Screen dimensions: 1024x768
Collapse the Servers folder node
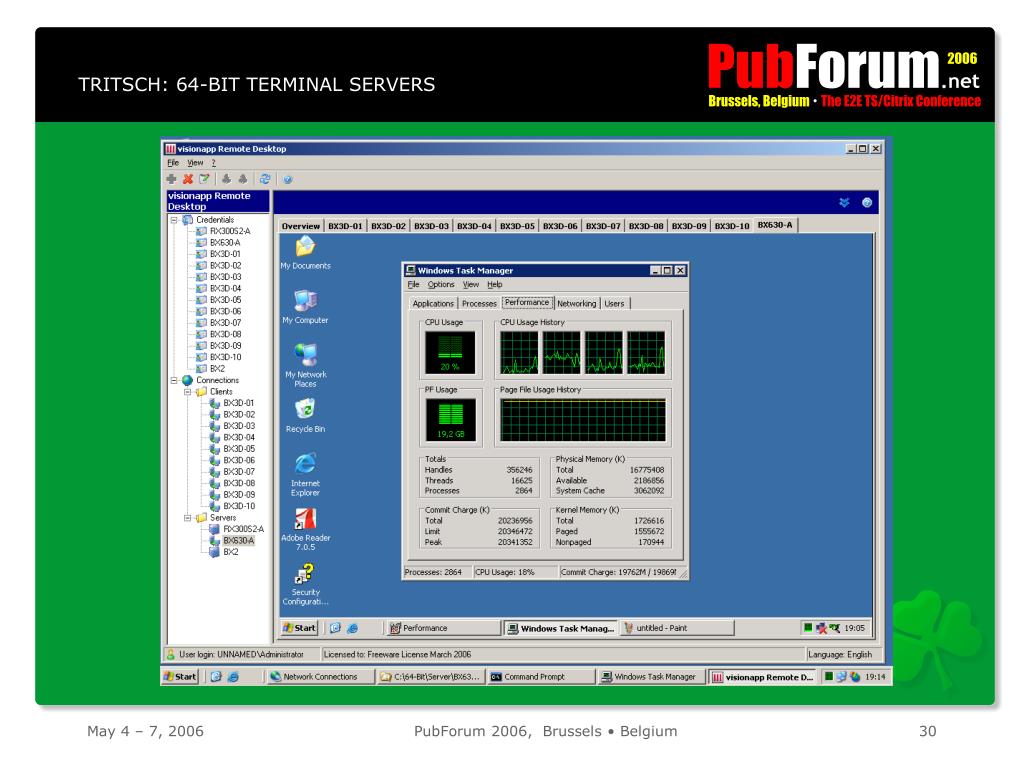(187, 518)
